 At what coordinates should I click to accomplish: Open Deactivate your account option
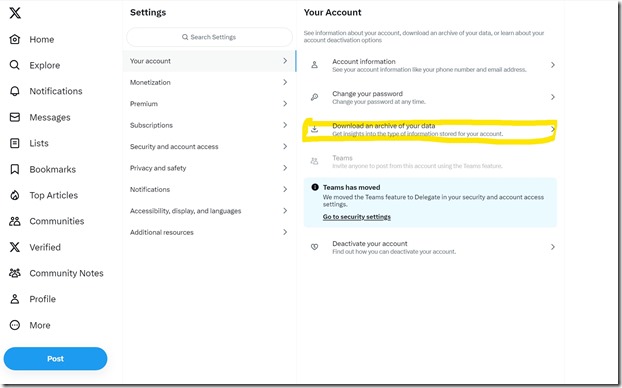point(430,247)
